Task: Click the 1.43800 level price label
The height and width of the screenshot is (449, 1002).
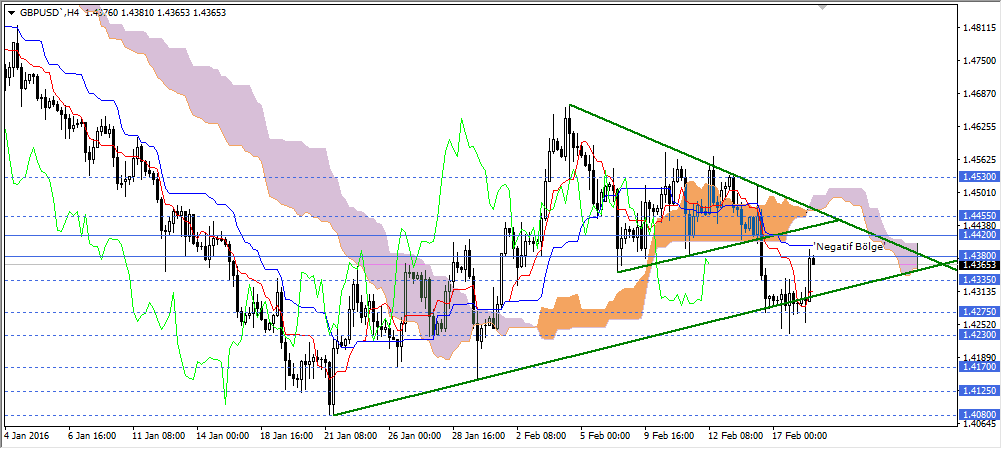Action: pos(978,255)
